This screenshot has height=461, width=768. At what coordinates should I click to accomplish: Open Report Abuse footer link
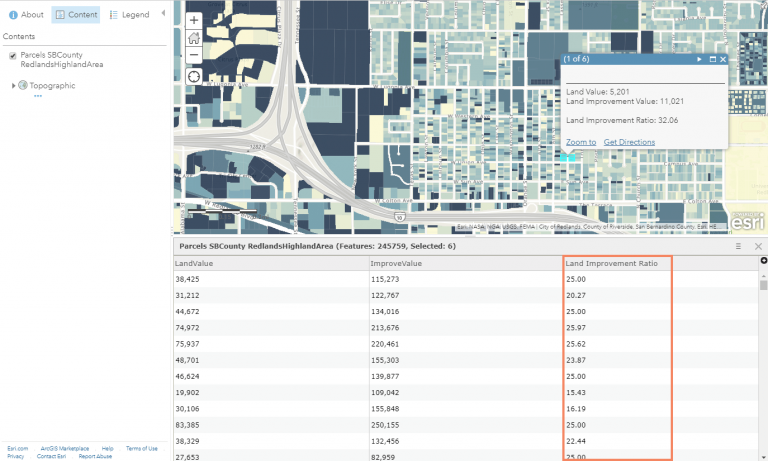pos(95,456)
